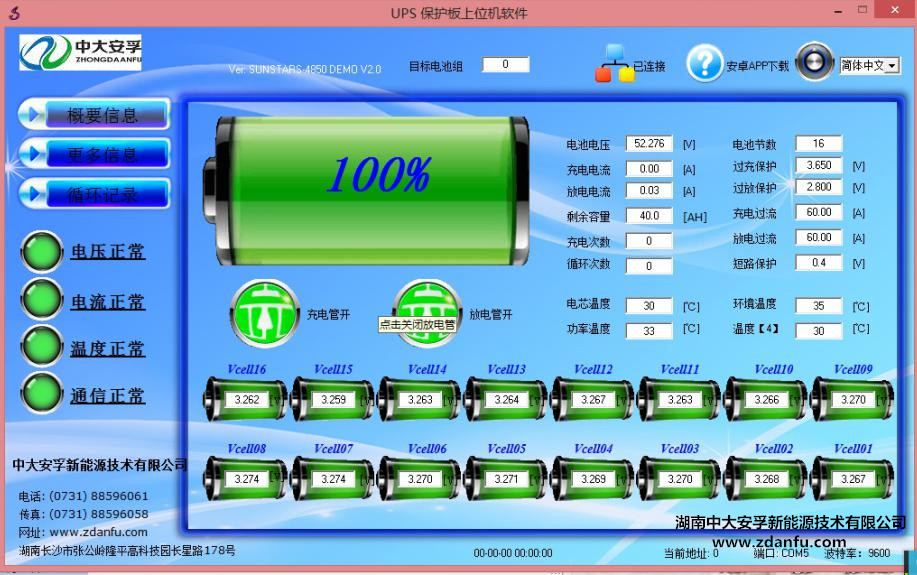
Task: Click the Vcell09 battery cell icon
Action: click(x=852, y=400)
